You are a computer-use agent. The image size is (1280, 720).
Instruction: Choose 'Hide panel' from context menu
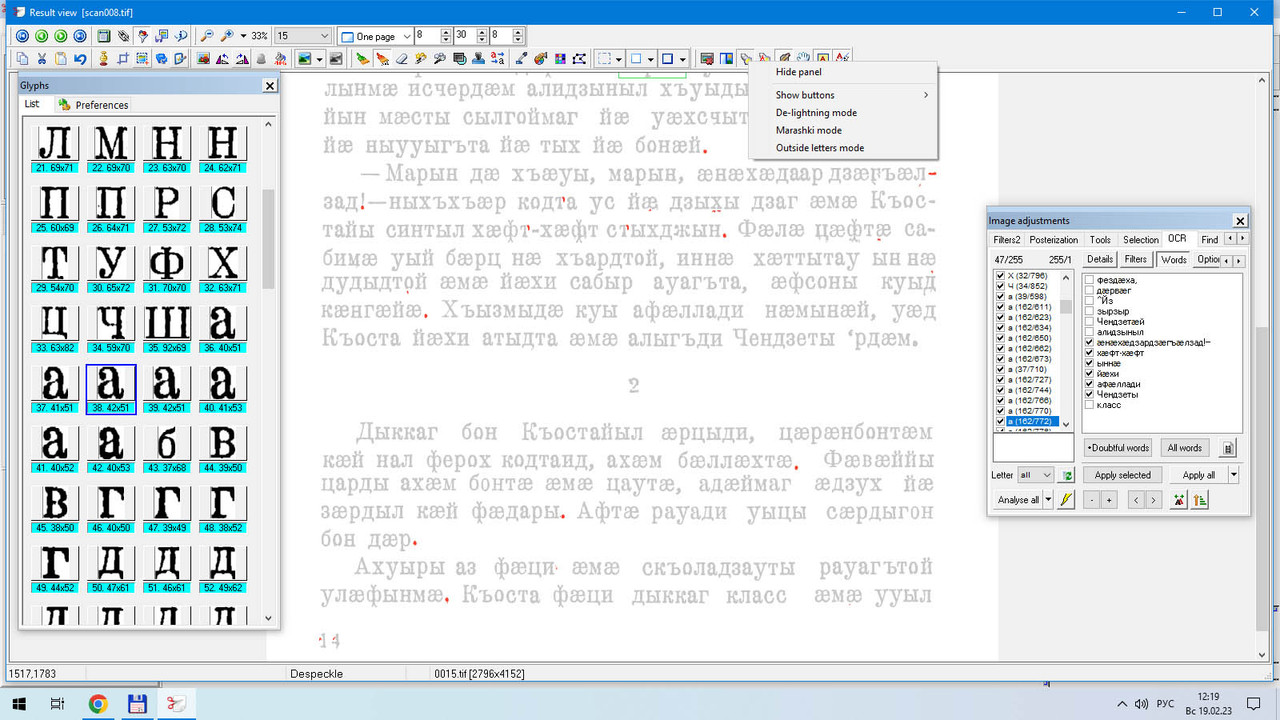[x=843, y=72]
